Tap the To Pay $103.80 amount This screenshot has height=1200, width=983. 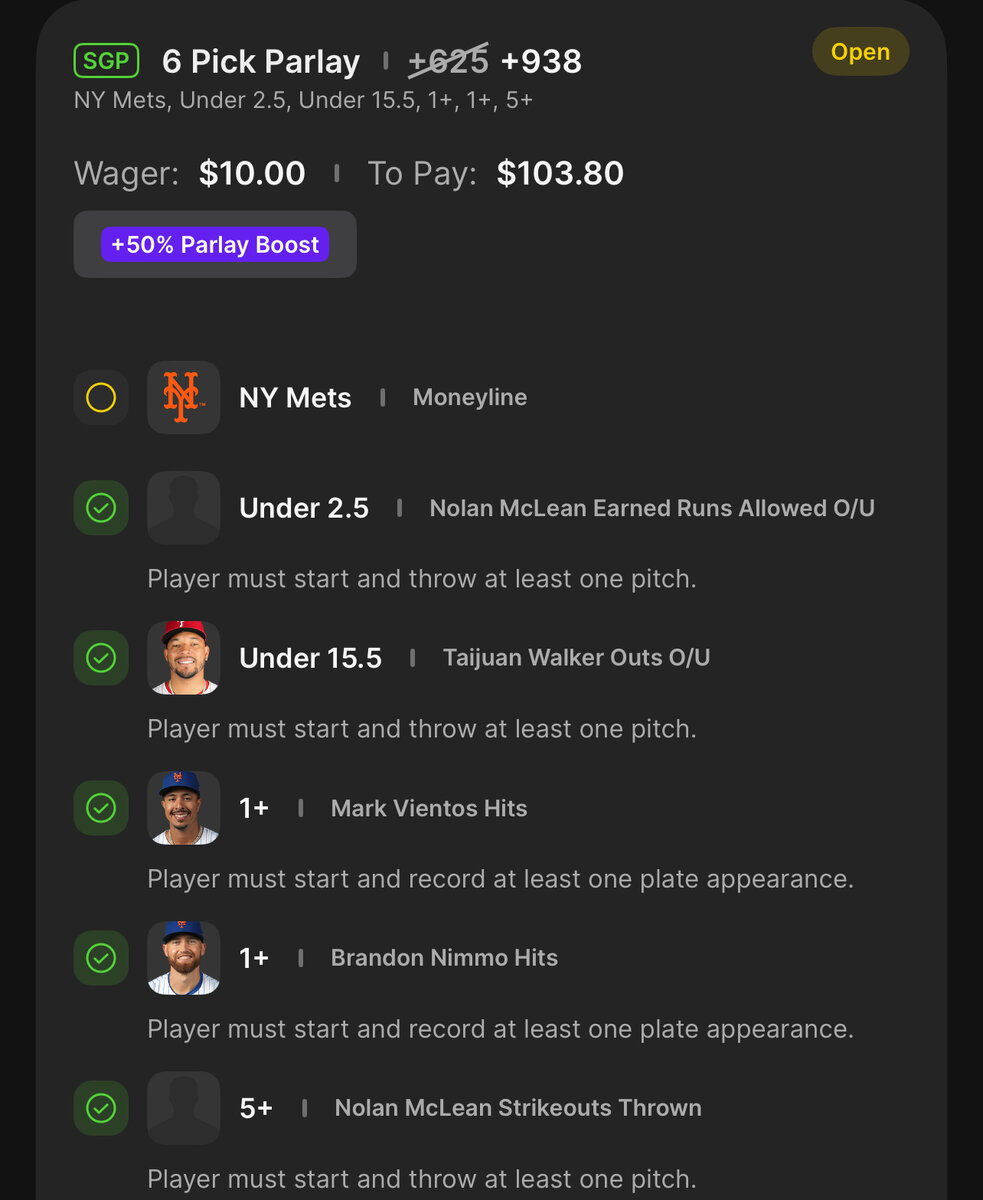click(x=560, y=174)
